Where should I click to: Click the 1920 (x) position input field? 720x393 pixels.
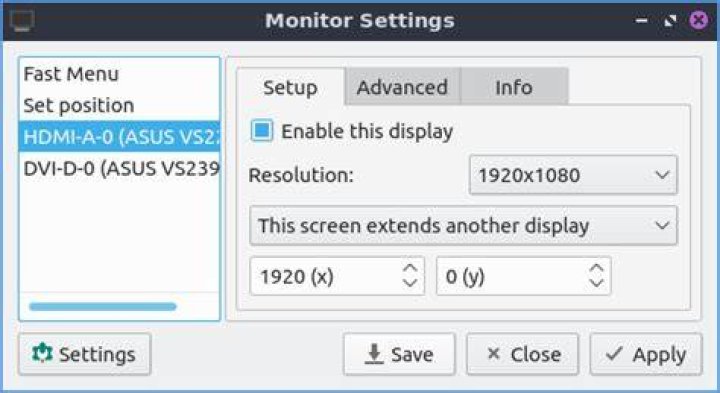pyautogui.click(x=325, y=276)
